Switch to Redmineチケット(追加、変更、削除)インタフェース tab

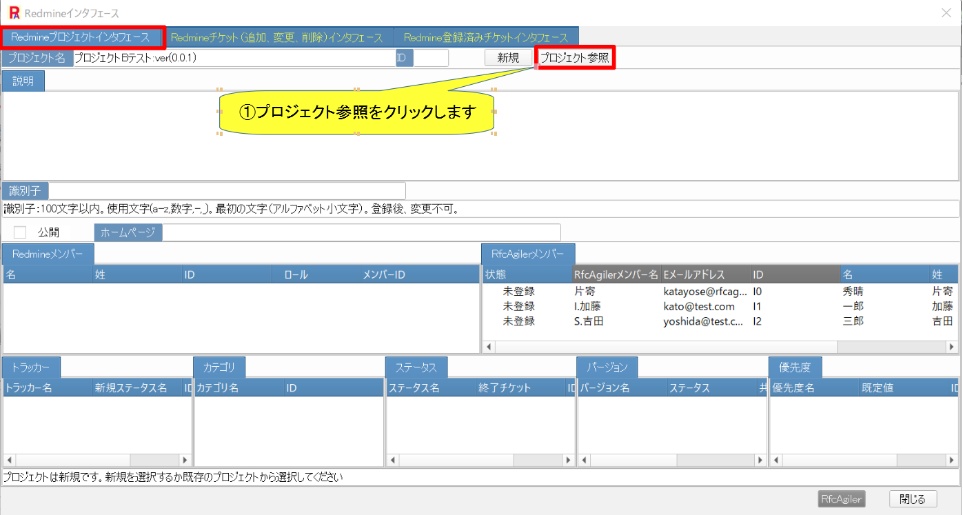click(x=278, y=37)
